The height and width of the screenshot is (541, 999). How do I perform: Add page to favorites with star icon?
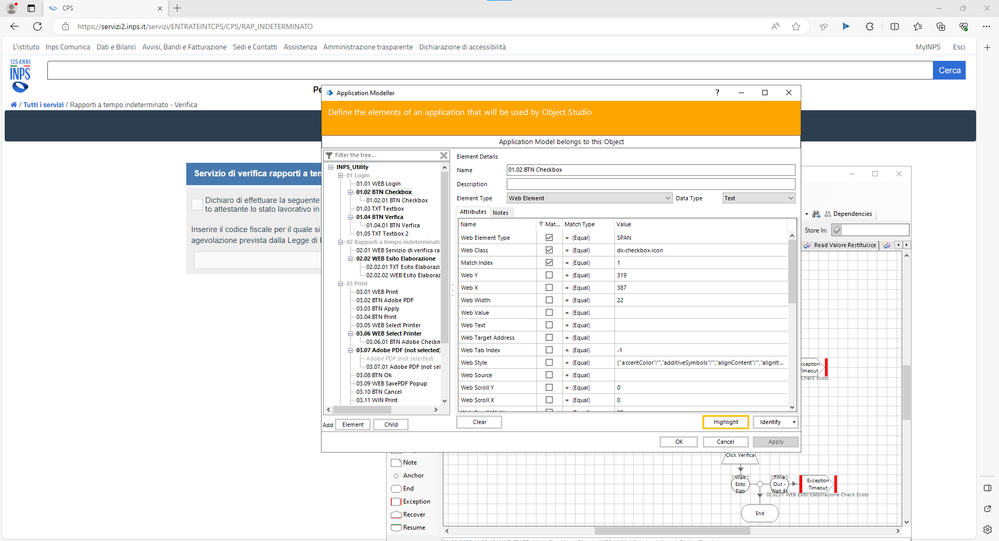tap(796, 26)
